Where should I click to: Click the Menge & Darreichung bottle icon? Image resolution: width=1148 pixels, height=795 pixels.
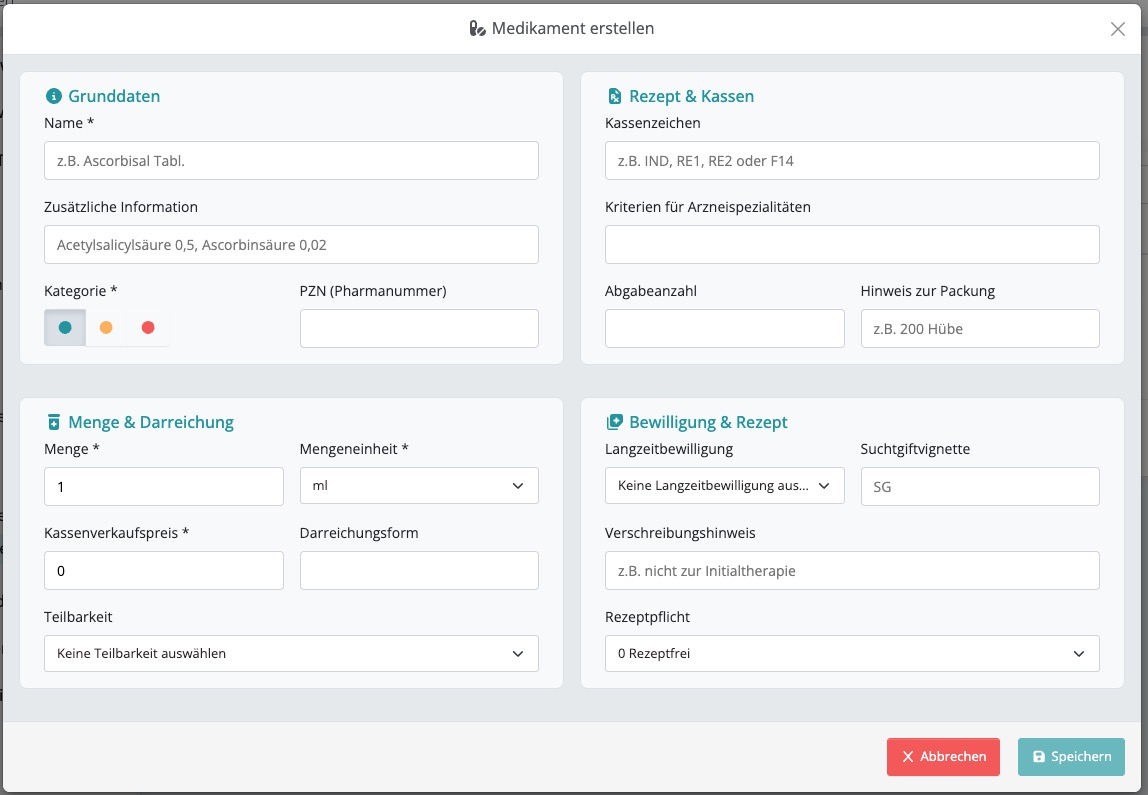pos(53,422)
